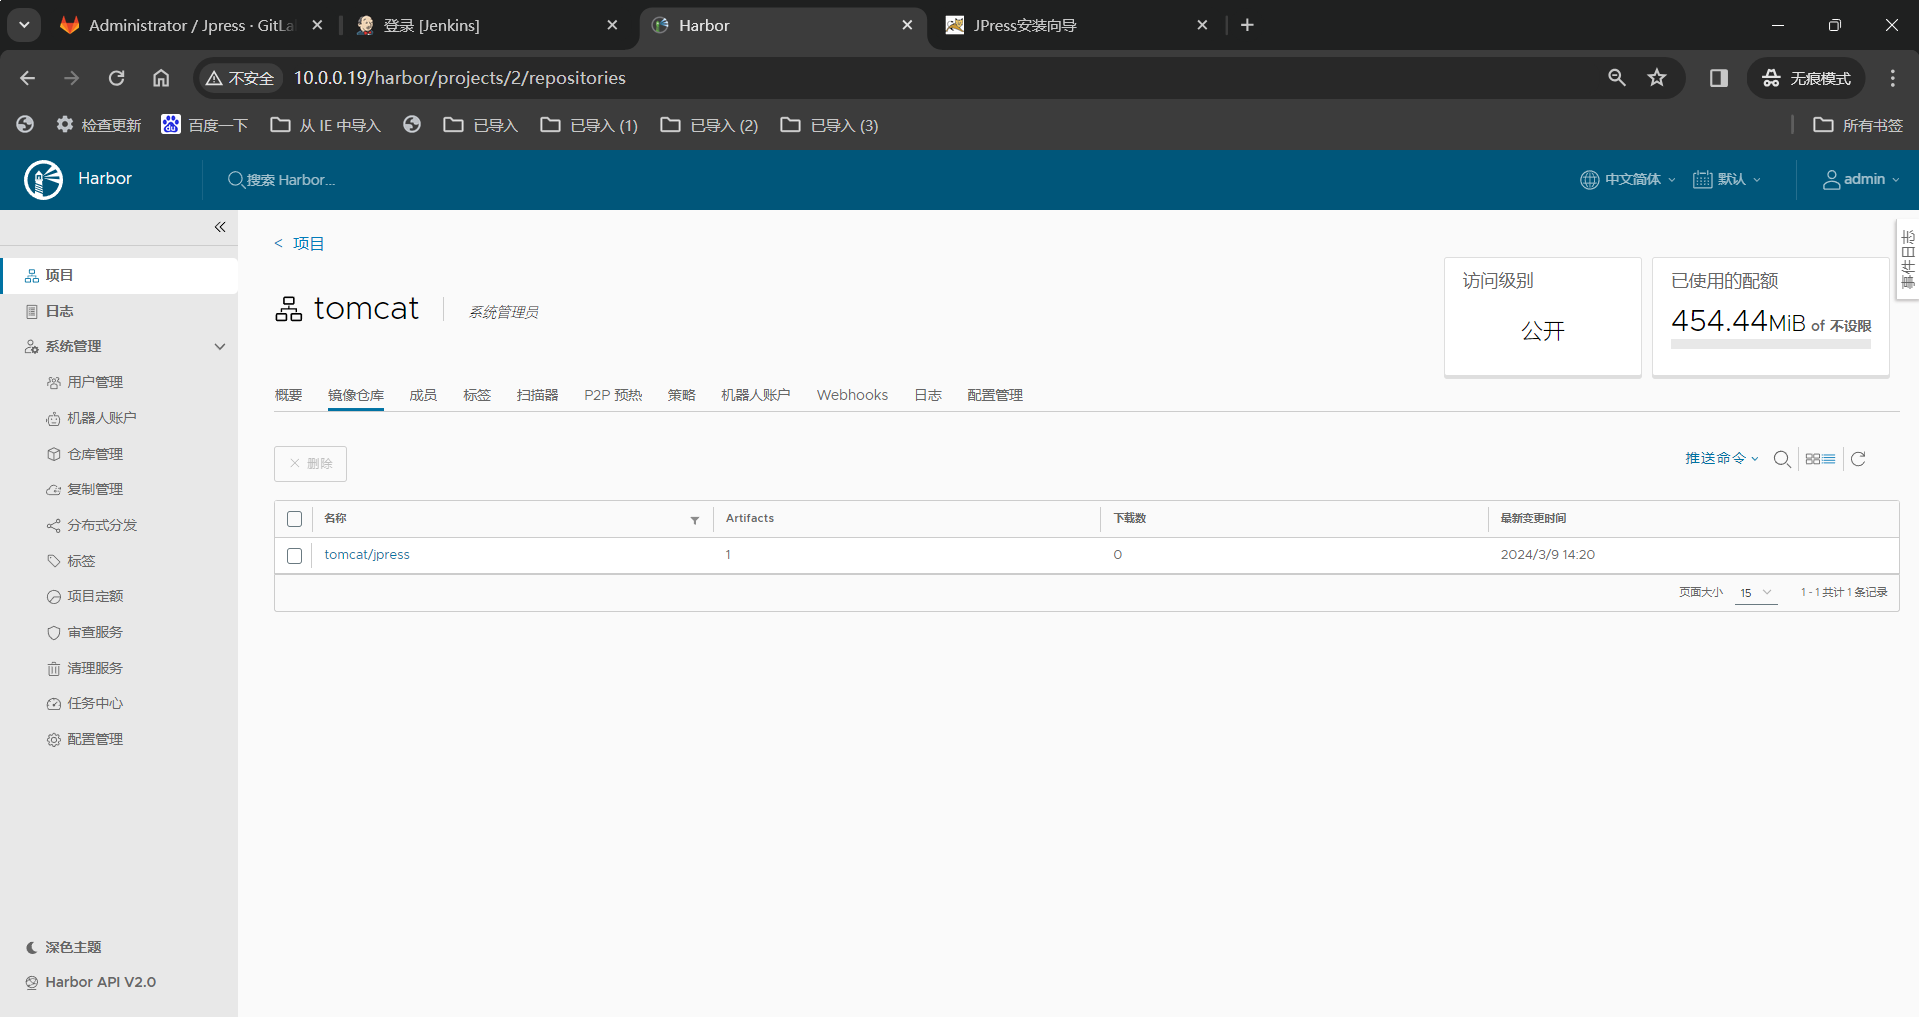
Task: Open tomcat/jpress repository link
Action: [367, 555]
